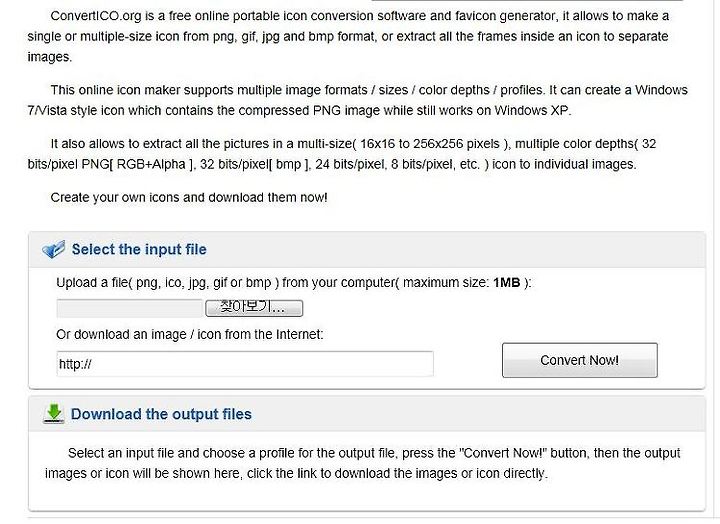Click the Select the input file heading
This screenshot has height=524, width=720.
[x=139, y=249]
